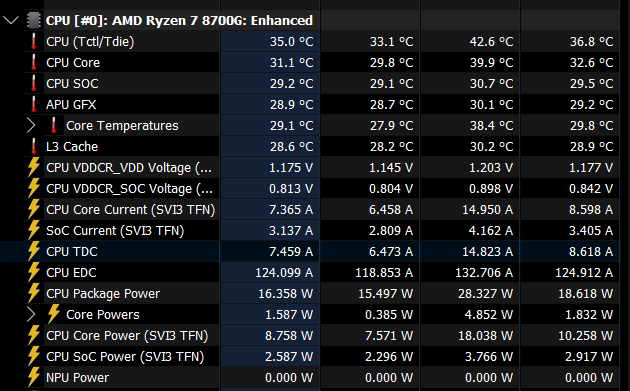The width and height of the screenshot is (630, 391).
Task: Select the SoC Current (SVI3 TFN) label
Action: click(115, 231)
